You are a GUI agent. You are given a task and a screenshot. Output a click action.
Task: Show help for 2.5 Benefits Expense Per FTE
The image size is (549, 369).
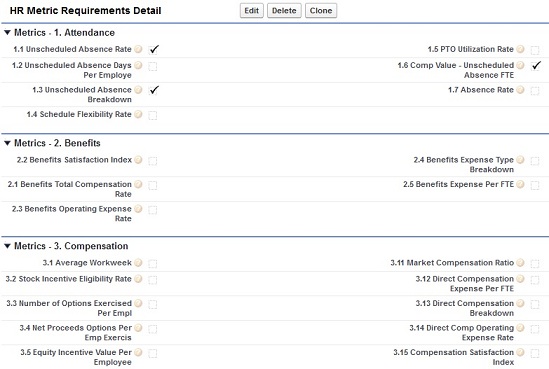pos(520,184)
